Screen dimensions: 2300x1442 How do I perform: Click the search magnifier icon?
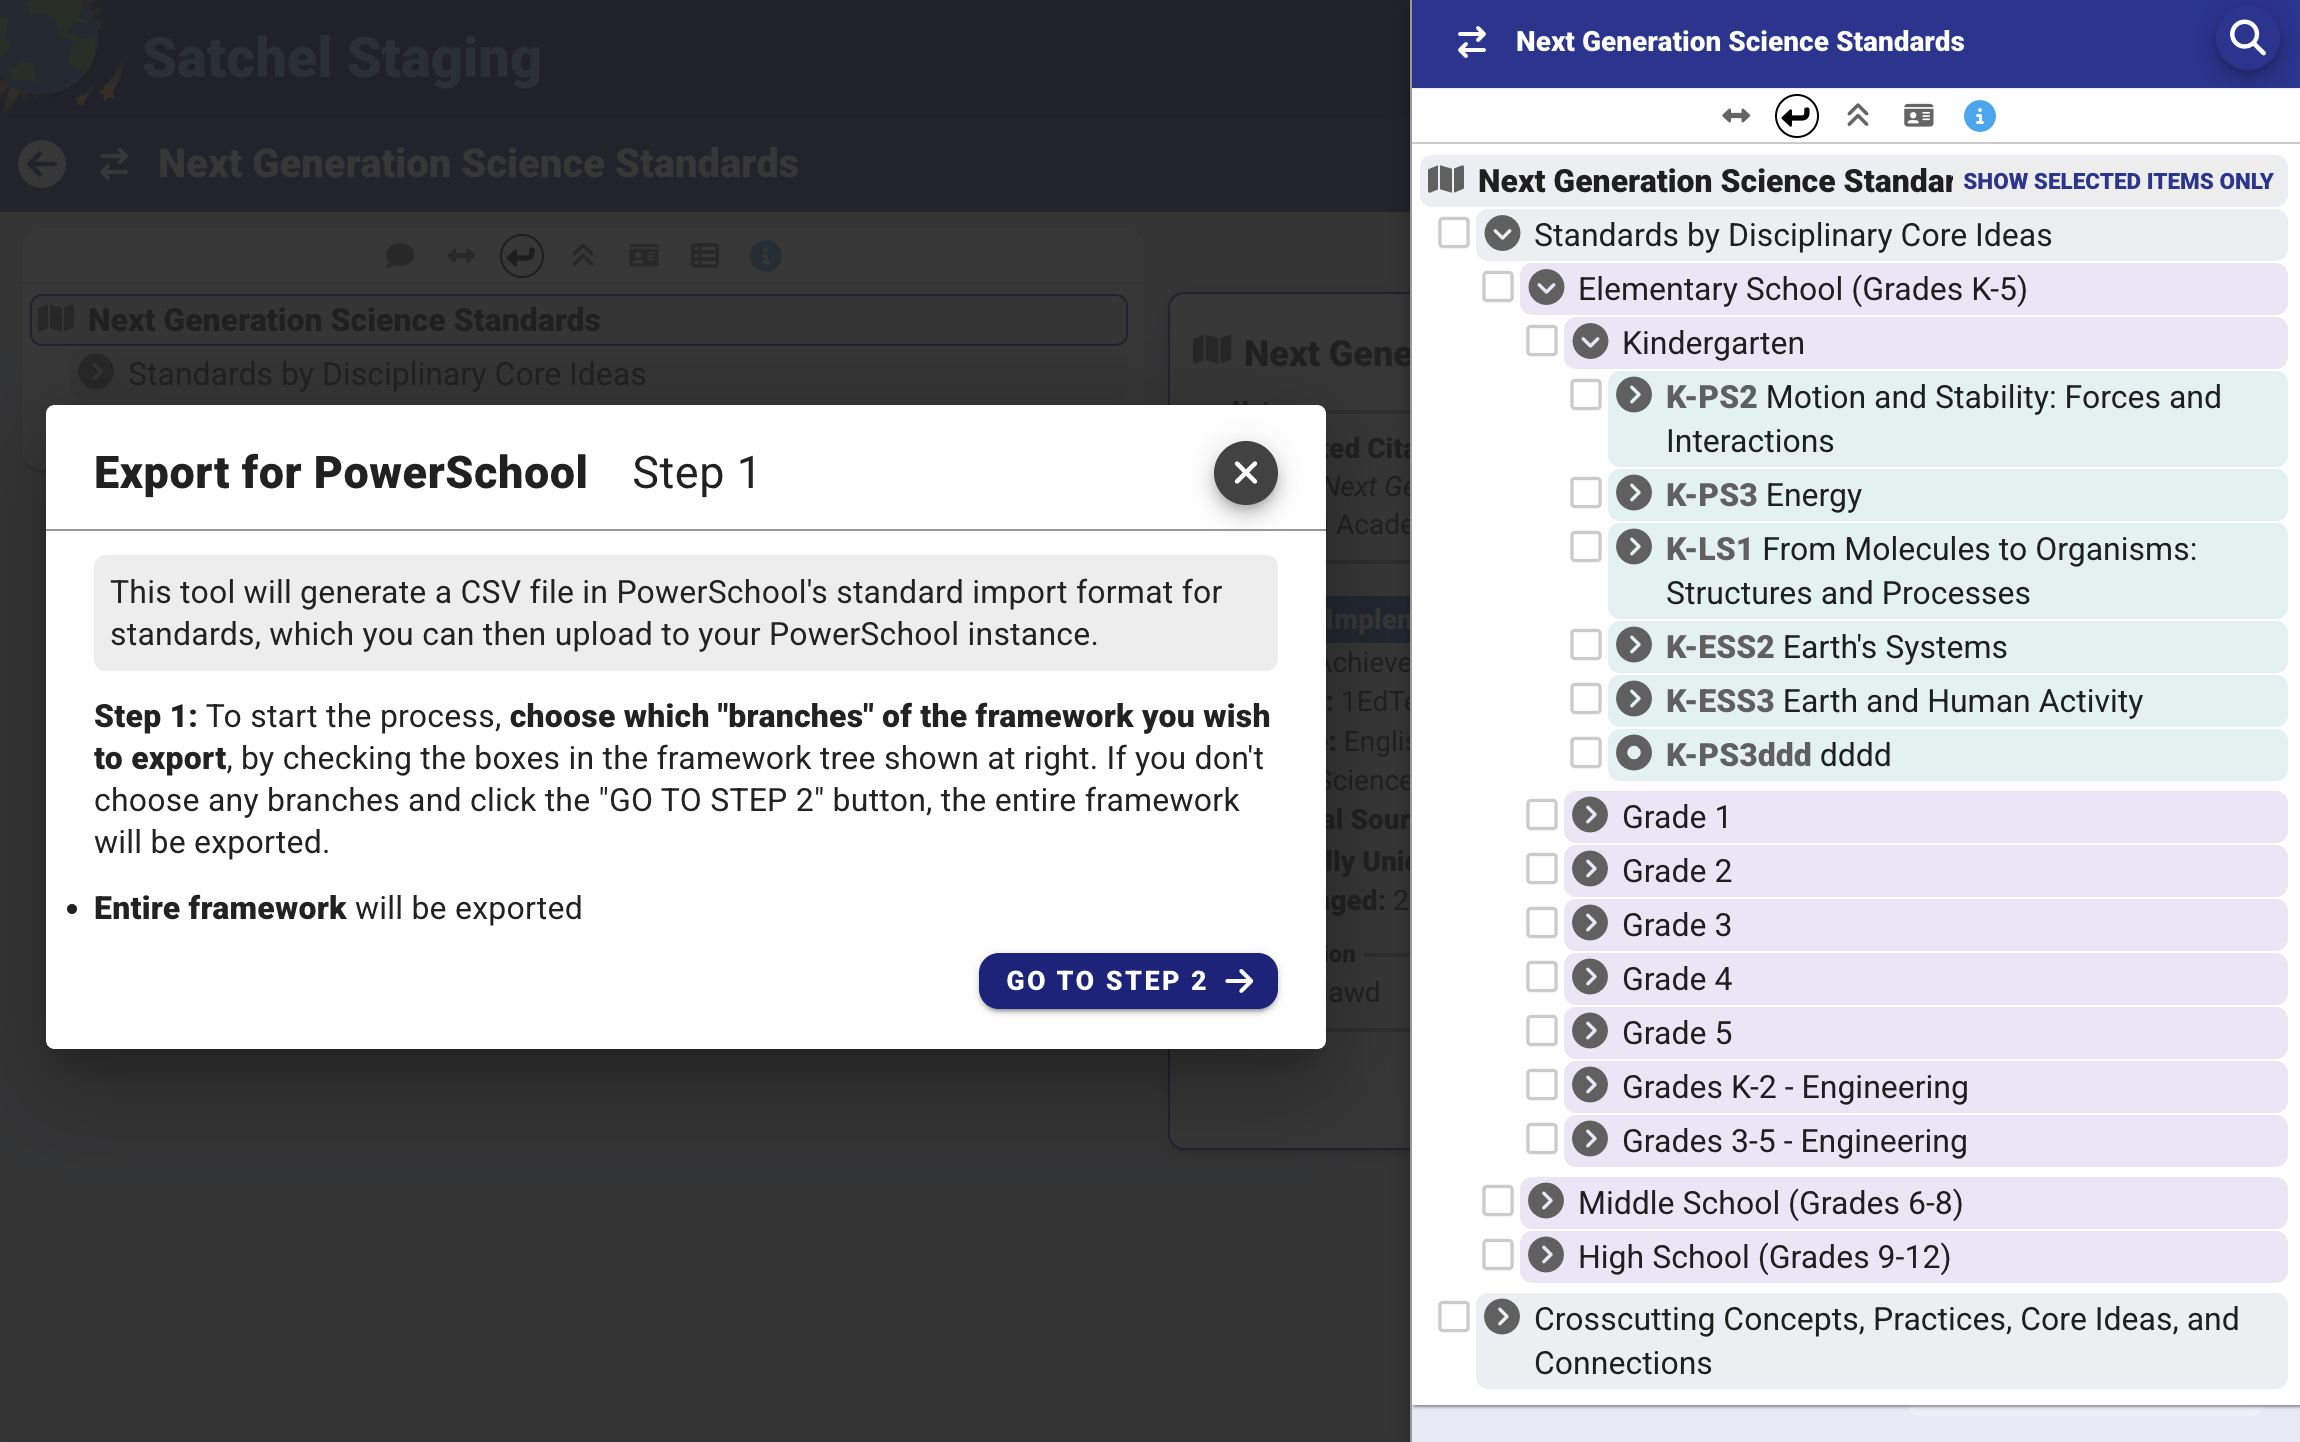pos(2247,40)
